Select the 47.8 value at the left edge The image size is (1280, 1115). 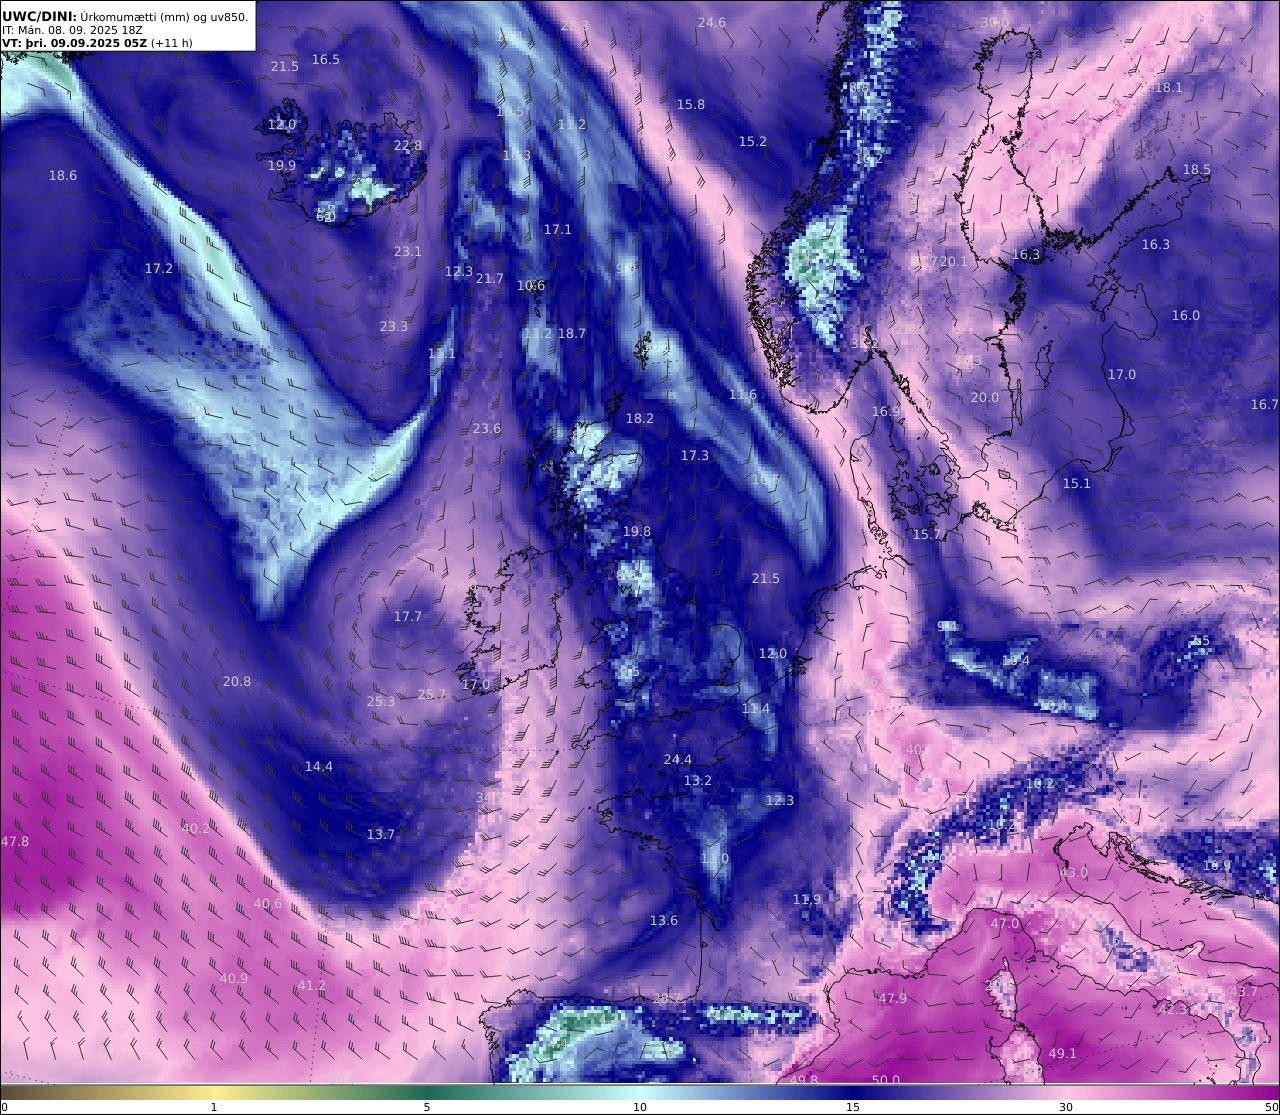[x=15, y=841]
